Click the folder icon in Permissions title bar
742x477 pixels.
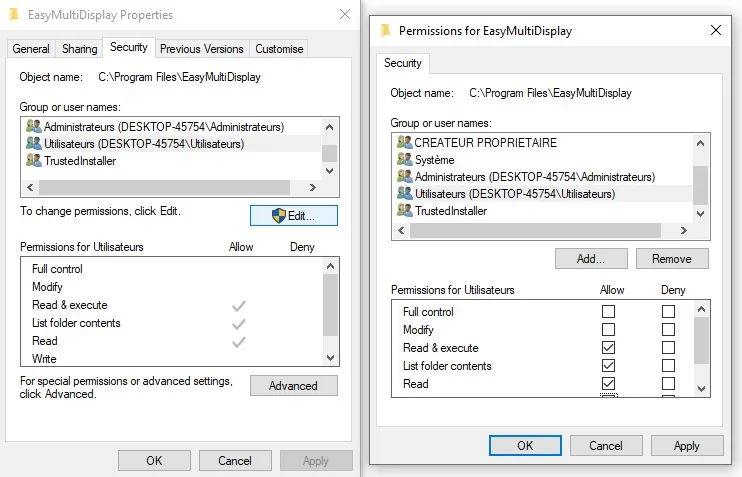tap(386, 31)
